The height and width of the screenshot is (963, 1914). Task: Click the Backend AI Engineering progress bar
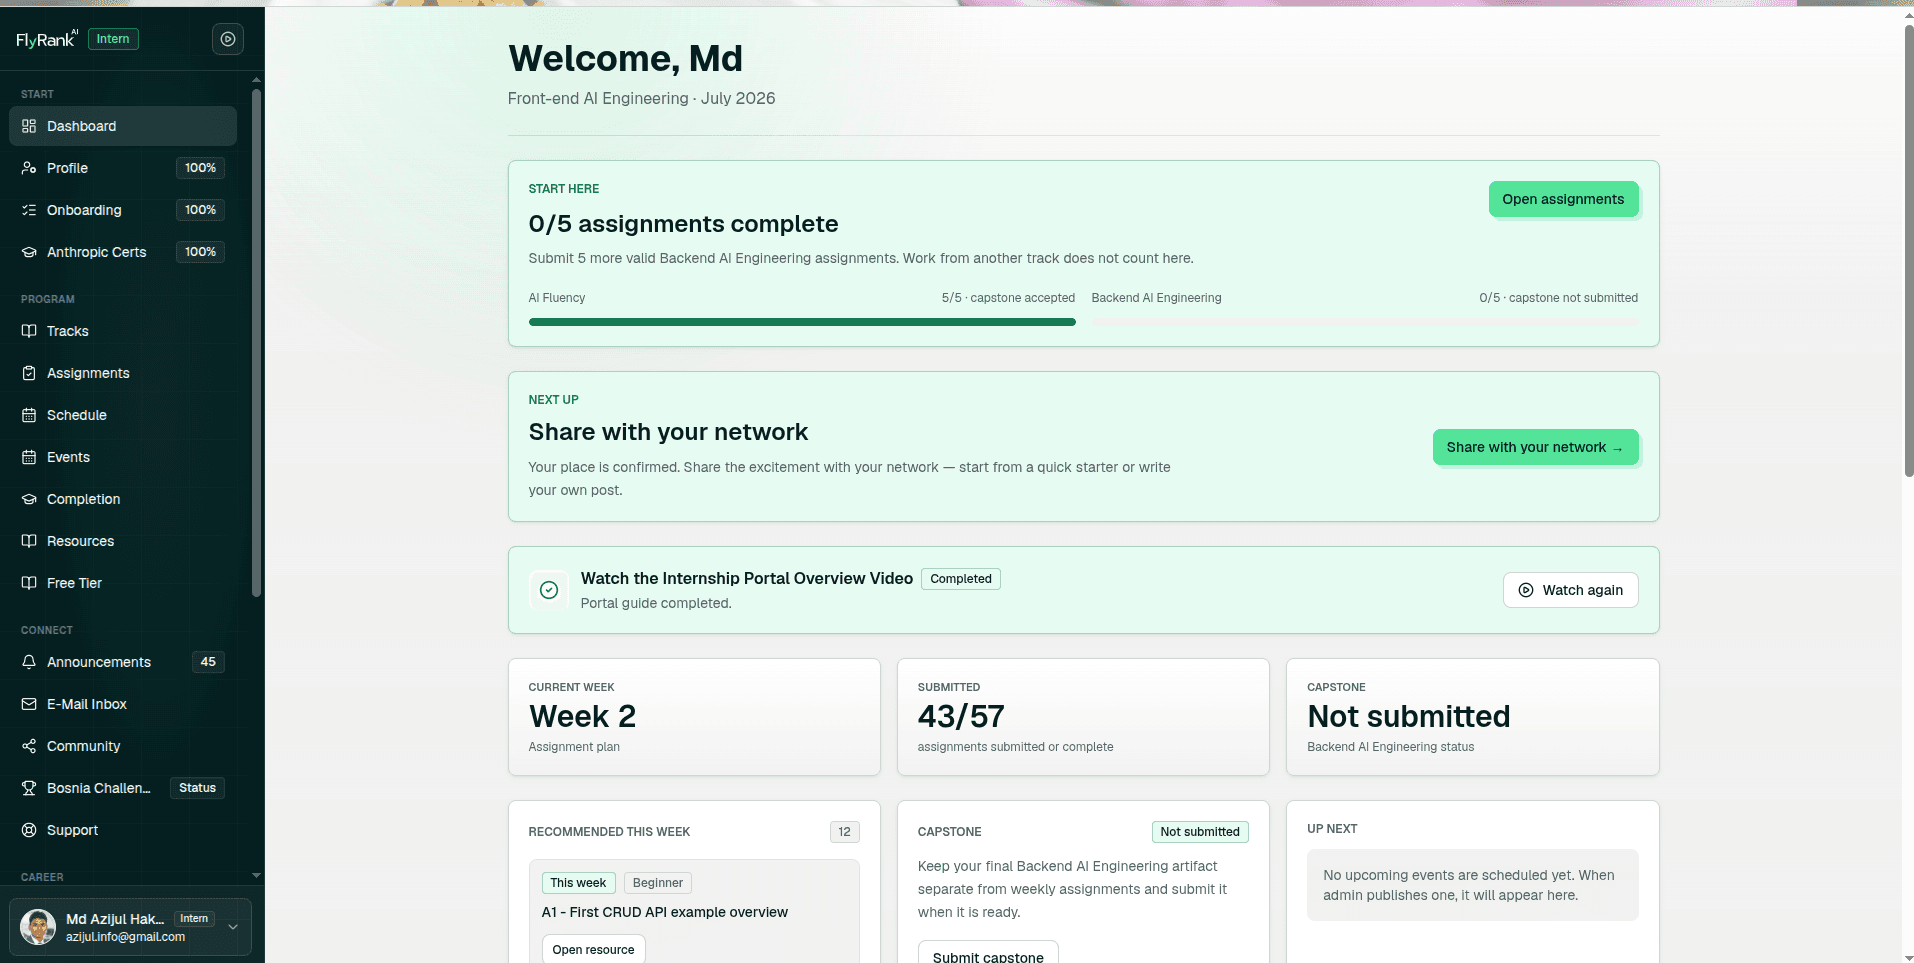tap(1365, 322)
